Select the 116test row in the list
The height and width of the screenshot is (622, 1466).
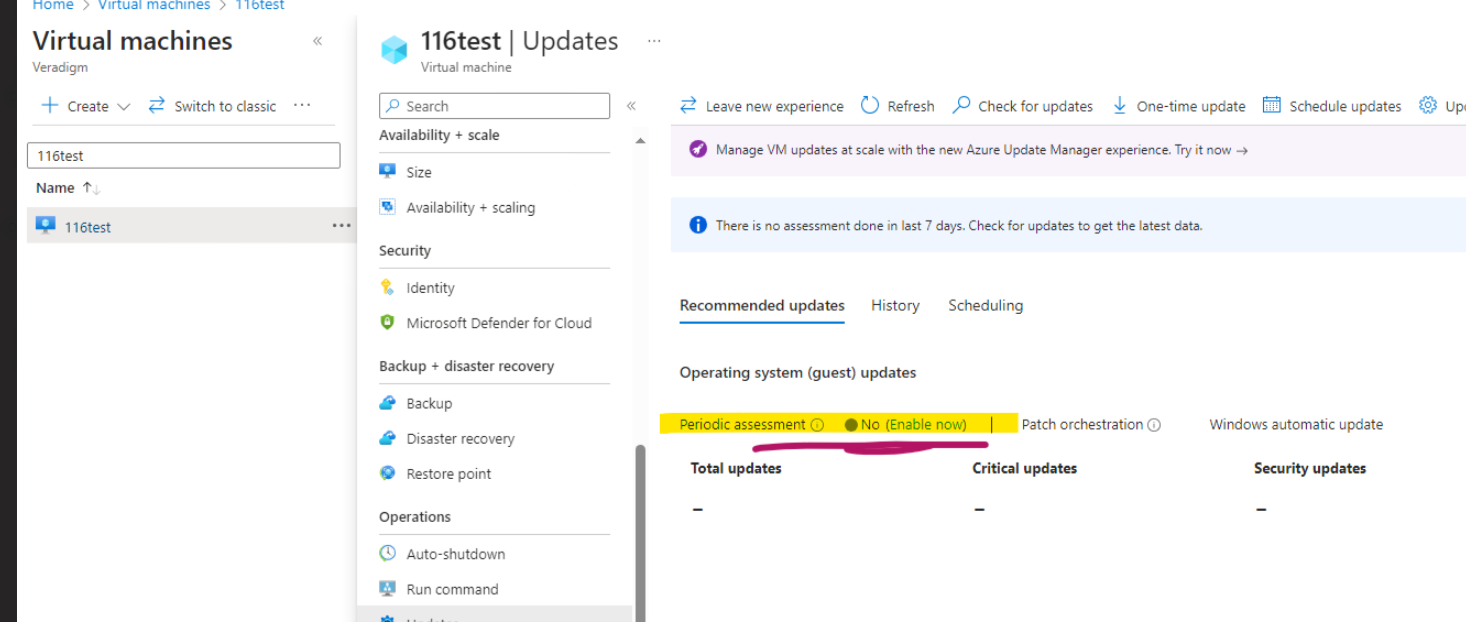pyautogui.click(x=190, y=226)
